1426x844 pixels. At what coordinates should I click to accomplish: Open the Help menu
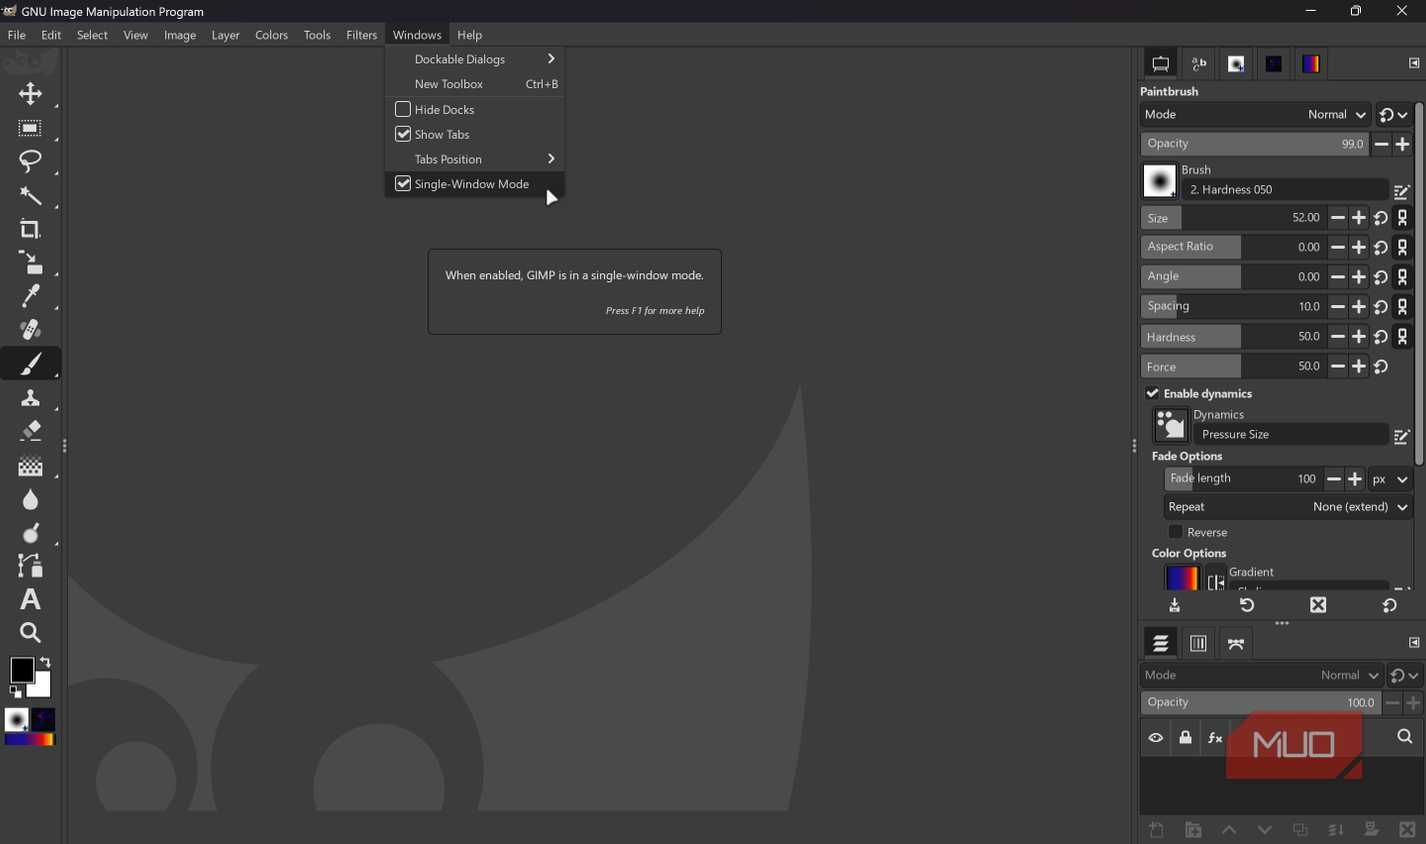pos(469,35)
